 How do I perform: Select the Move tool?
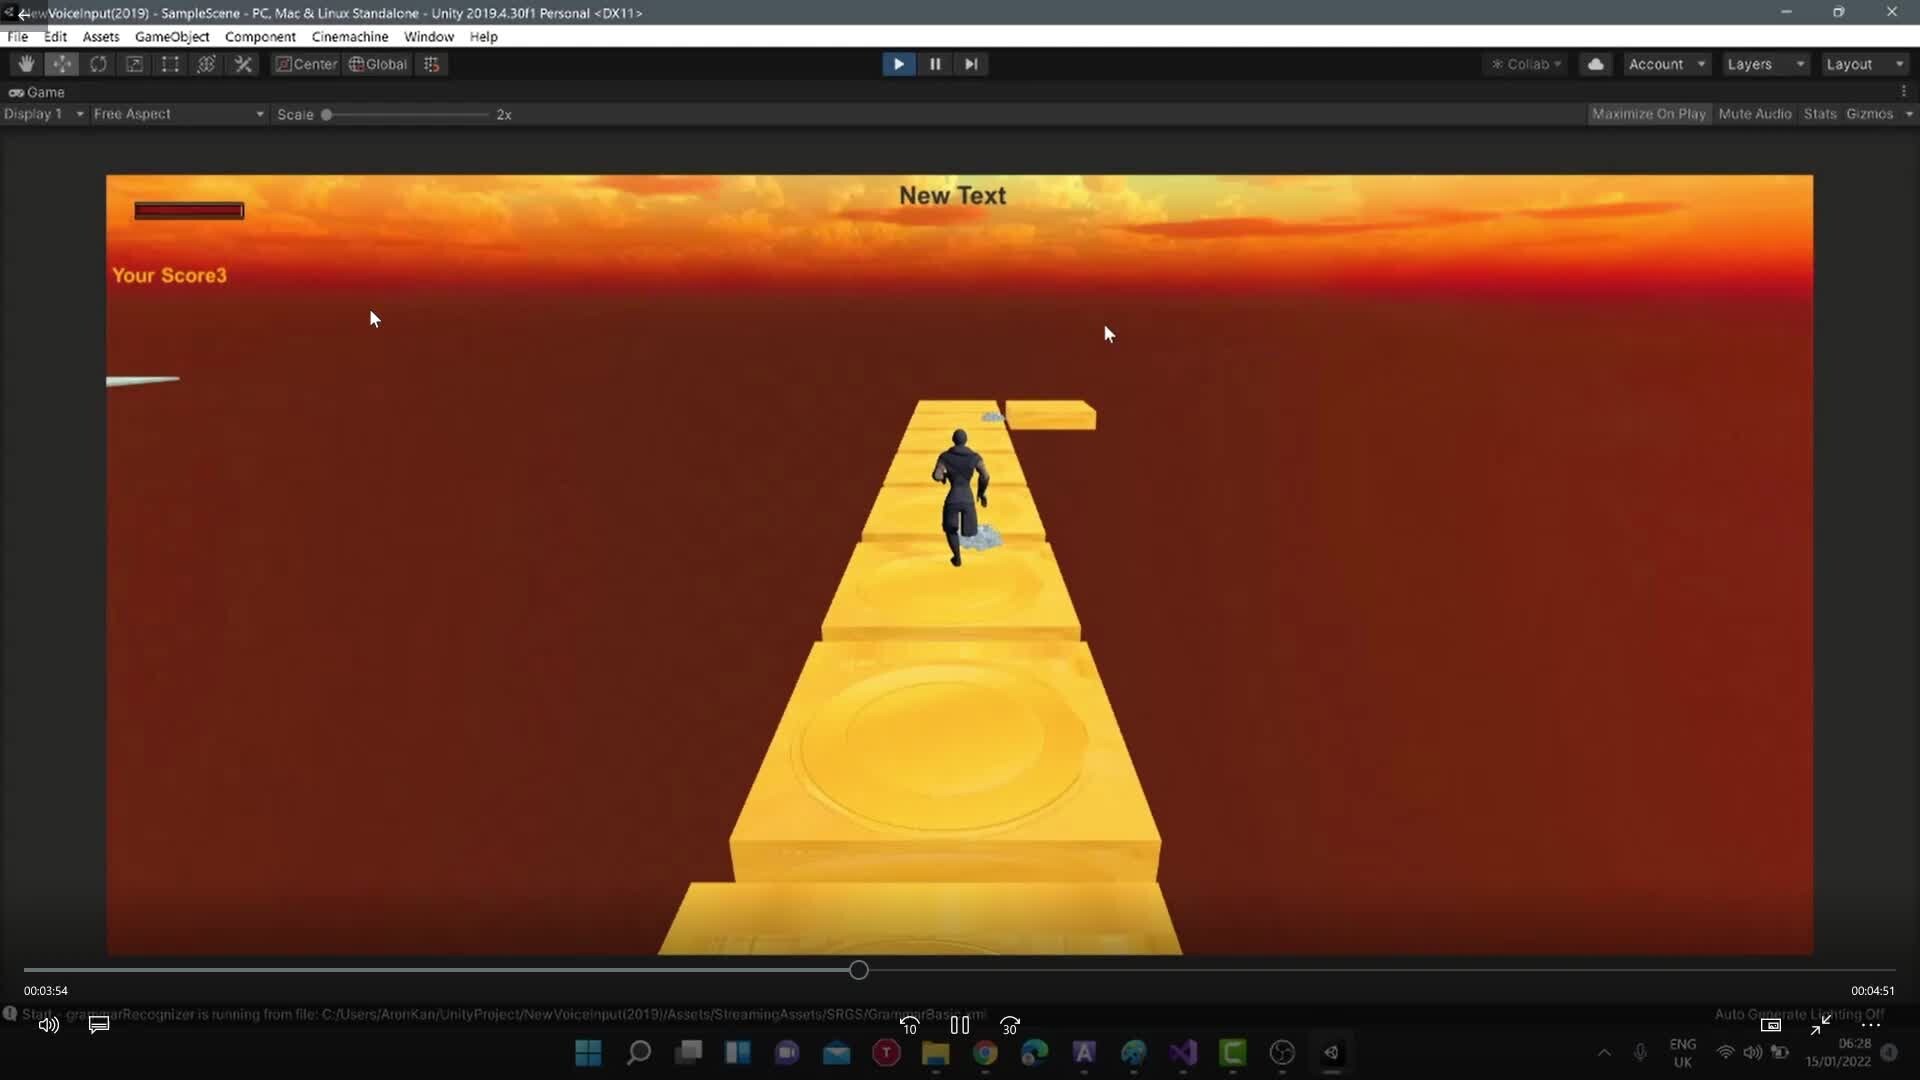(x=62, y=63)
